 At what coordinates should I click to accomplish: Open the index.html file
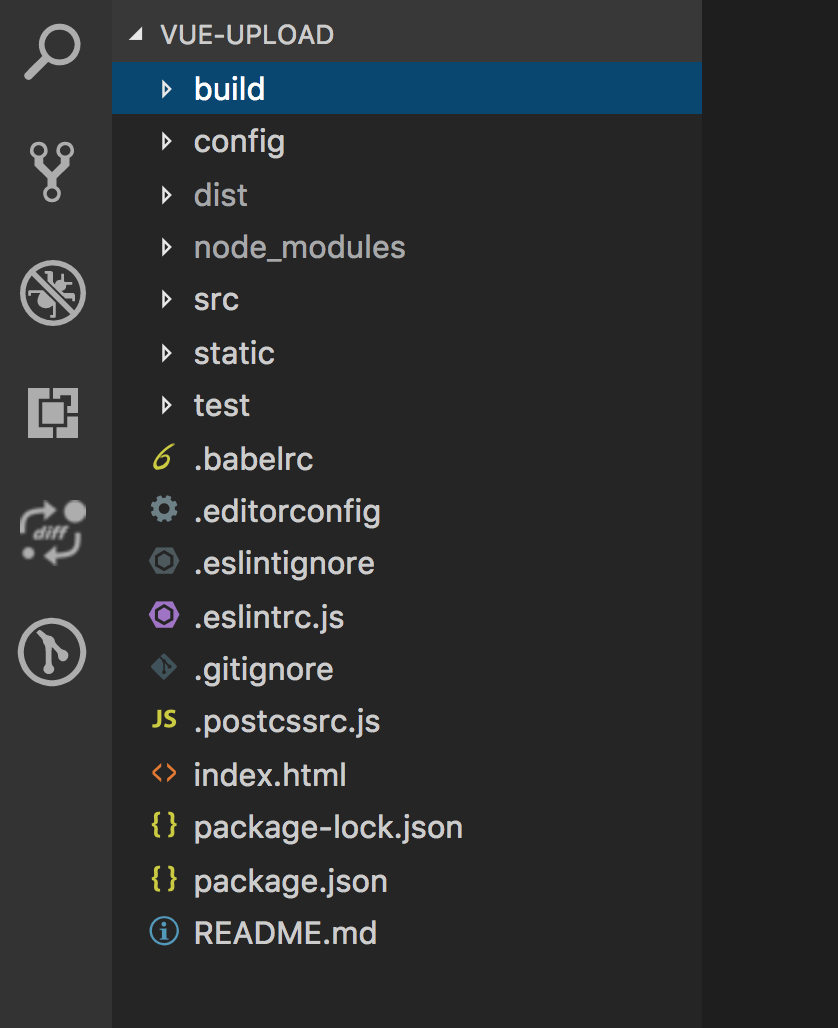click(270, 775)
